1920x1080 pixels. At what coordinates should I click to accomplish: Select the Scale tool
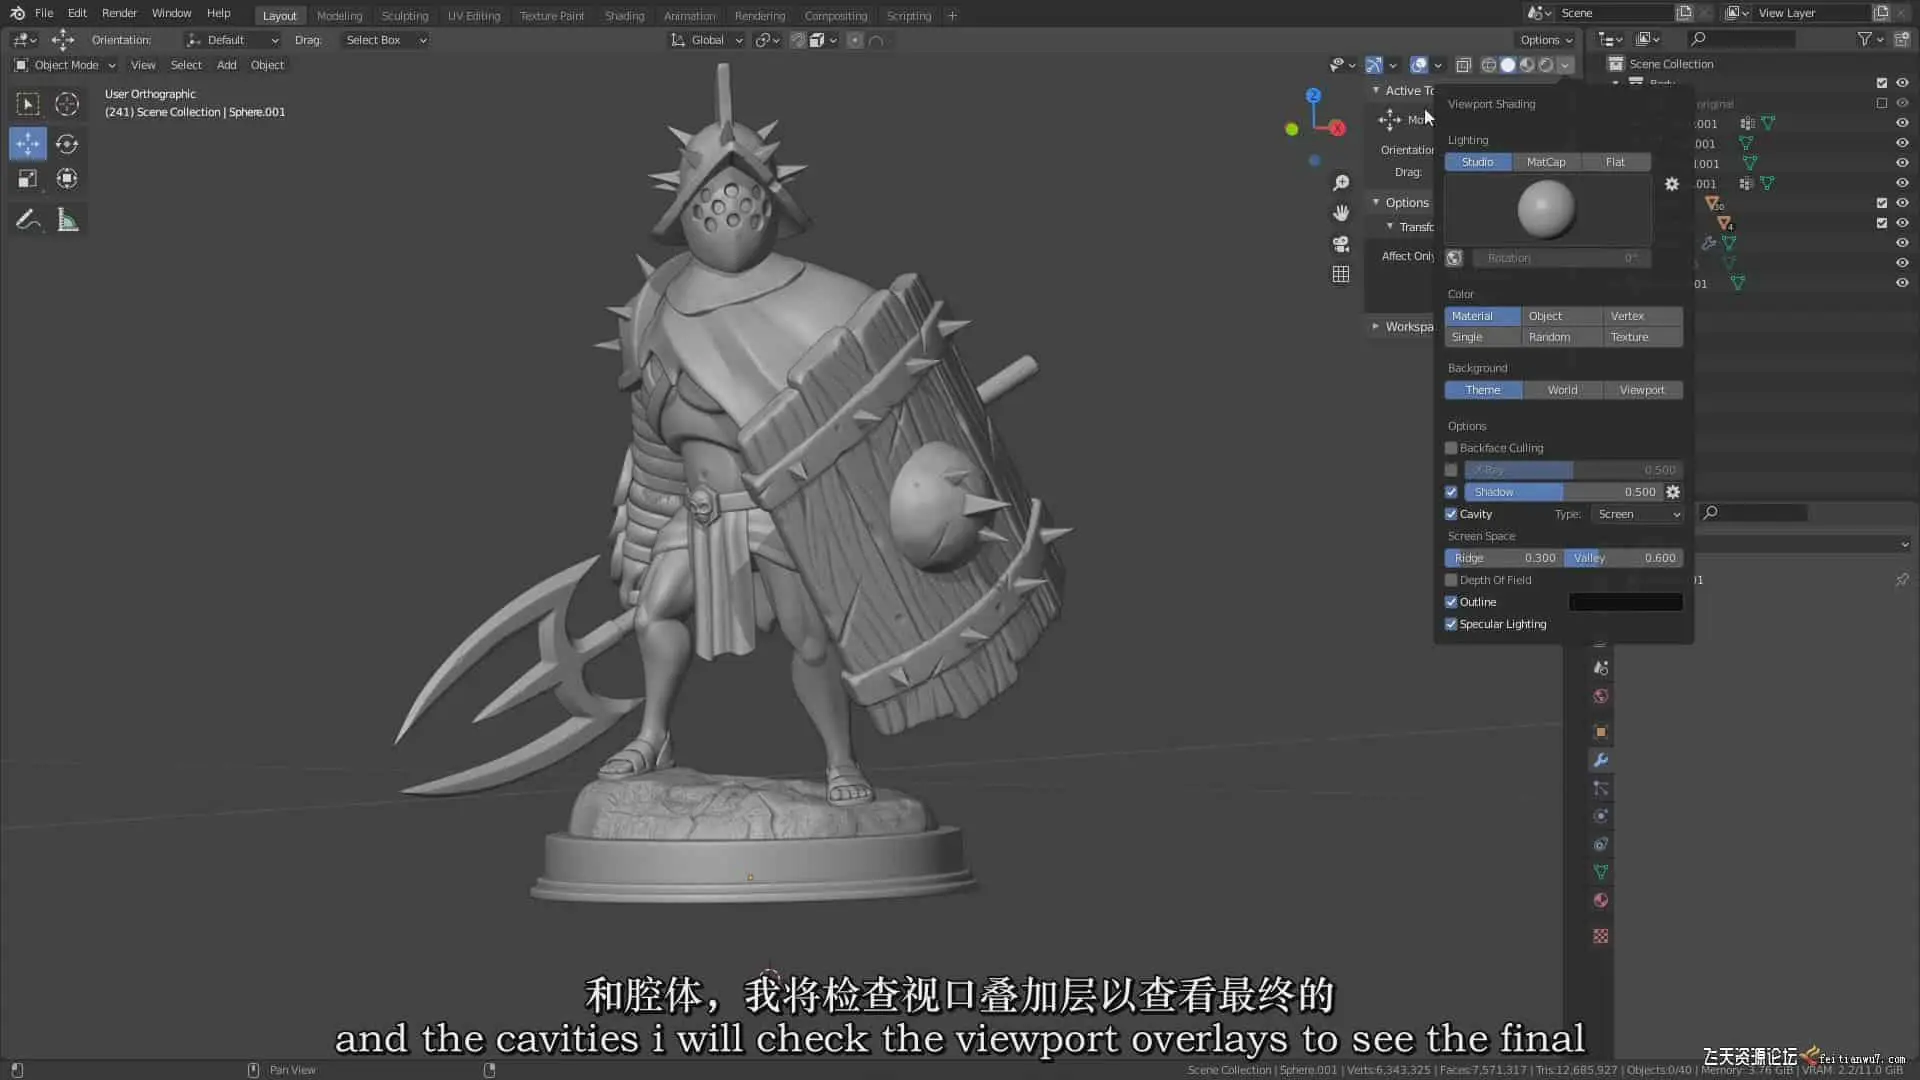28,179
